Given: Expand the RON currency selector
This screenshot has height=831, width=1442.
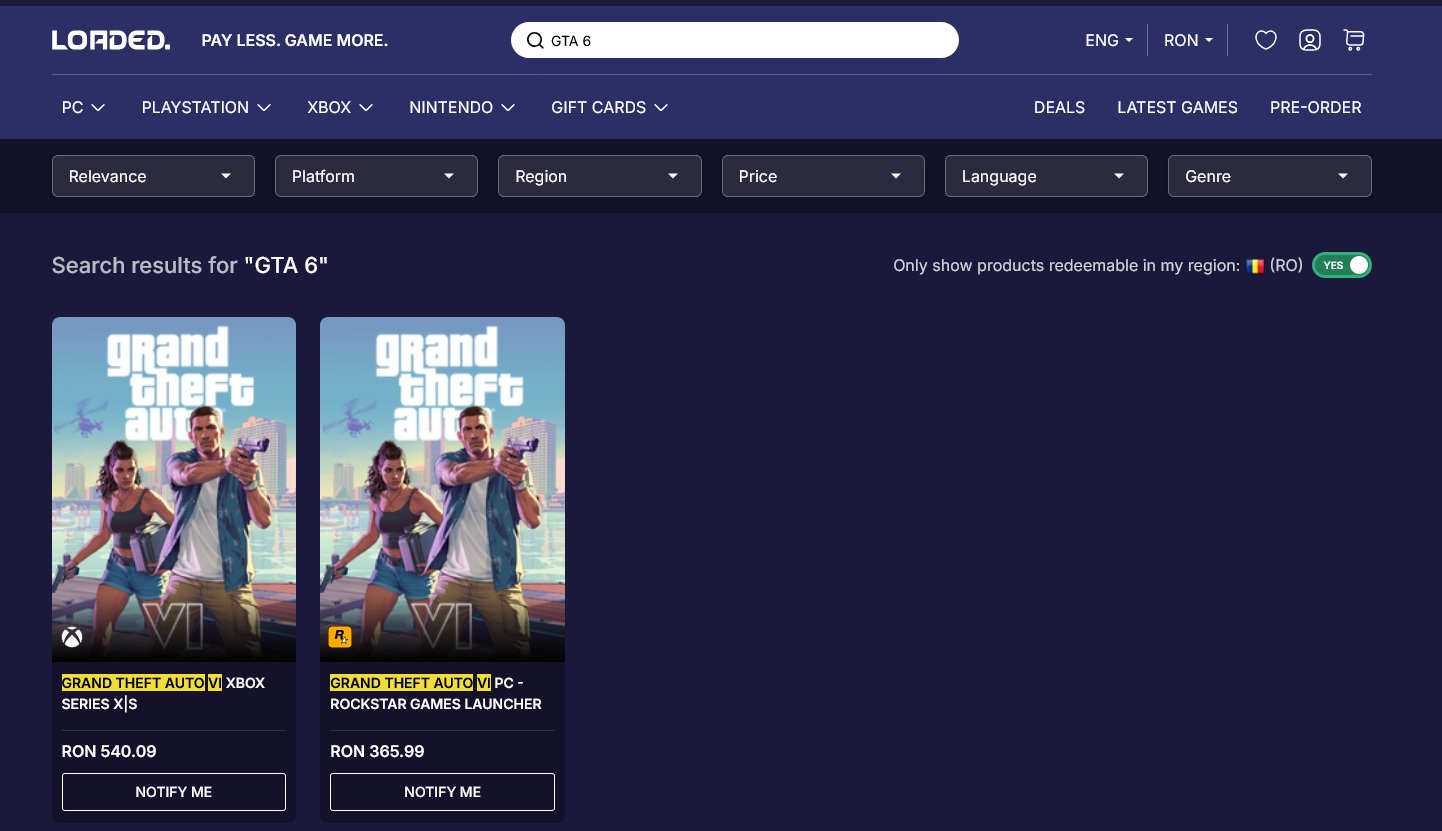Looking at the screenshot, I should coord(1188,40).
